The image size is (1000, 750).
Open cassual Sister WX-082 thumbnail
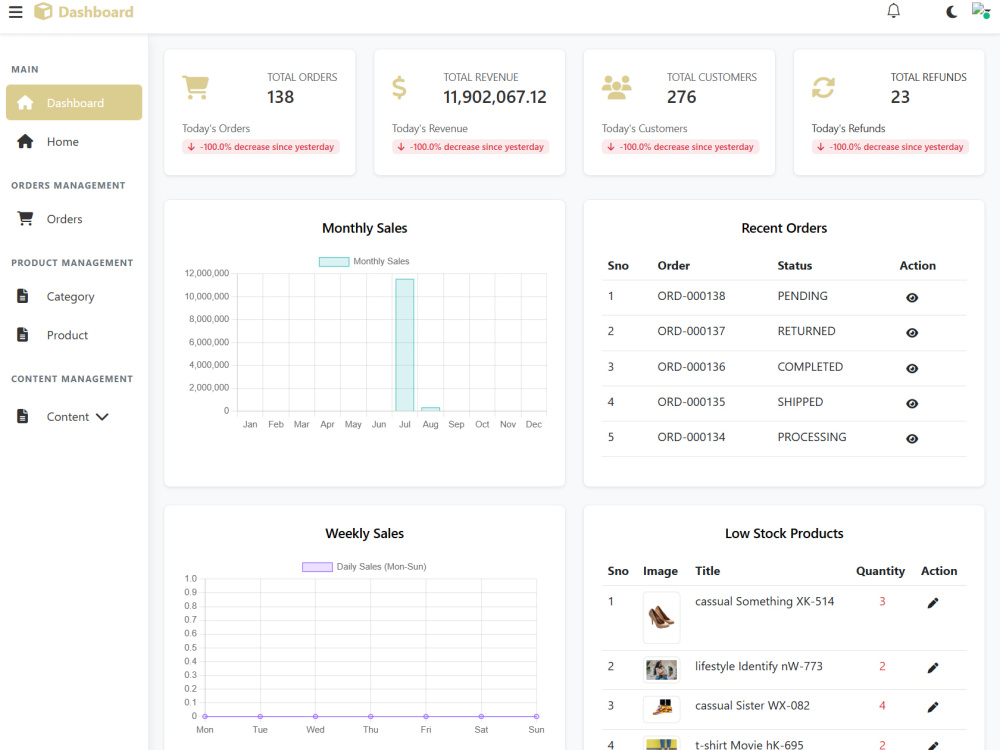coord(661,708)
